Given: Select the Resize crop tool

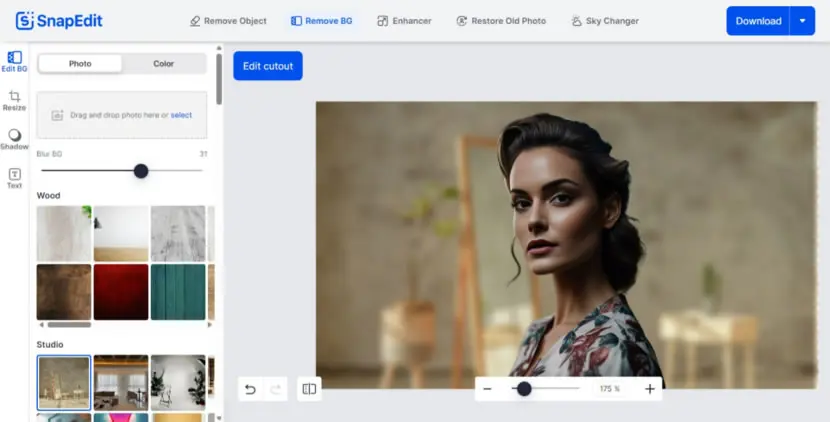Looking at the screenshot, I should click(x=14, y=100).
